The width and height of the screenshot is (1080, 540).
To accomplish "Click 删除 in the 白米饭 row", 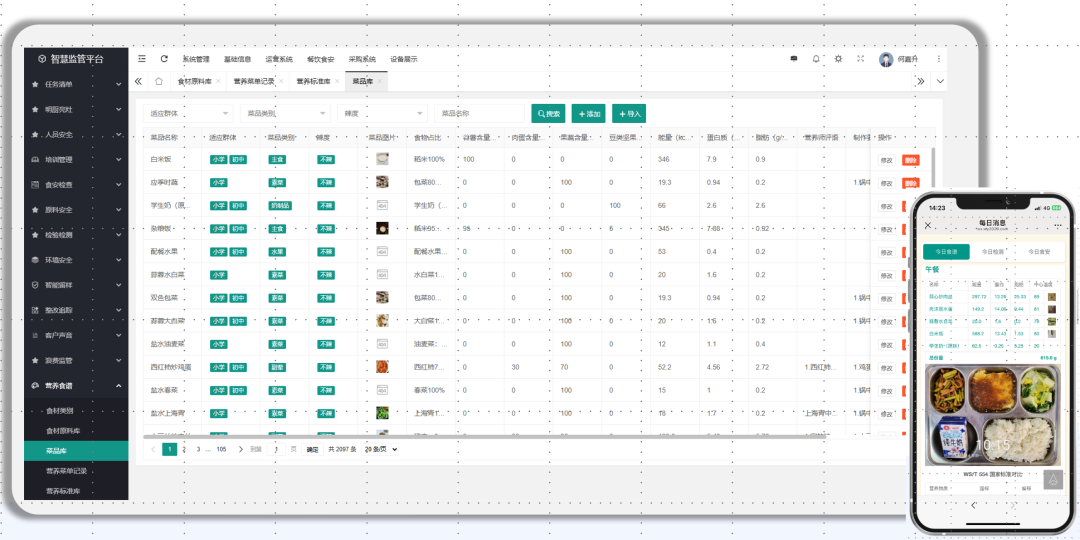I will pos(911,160).
